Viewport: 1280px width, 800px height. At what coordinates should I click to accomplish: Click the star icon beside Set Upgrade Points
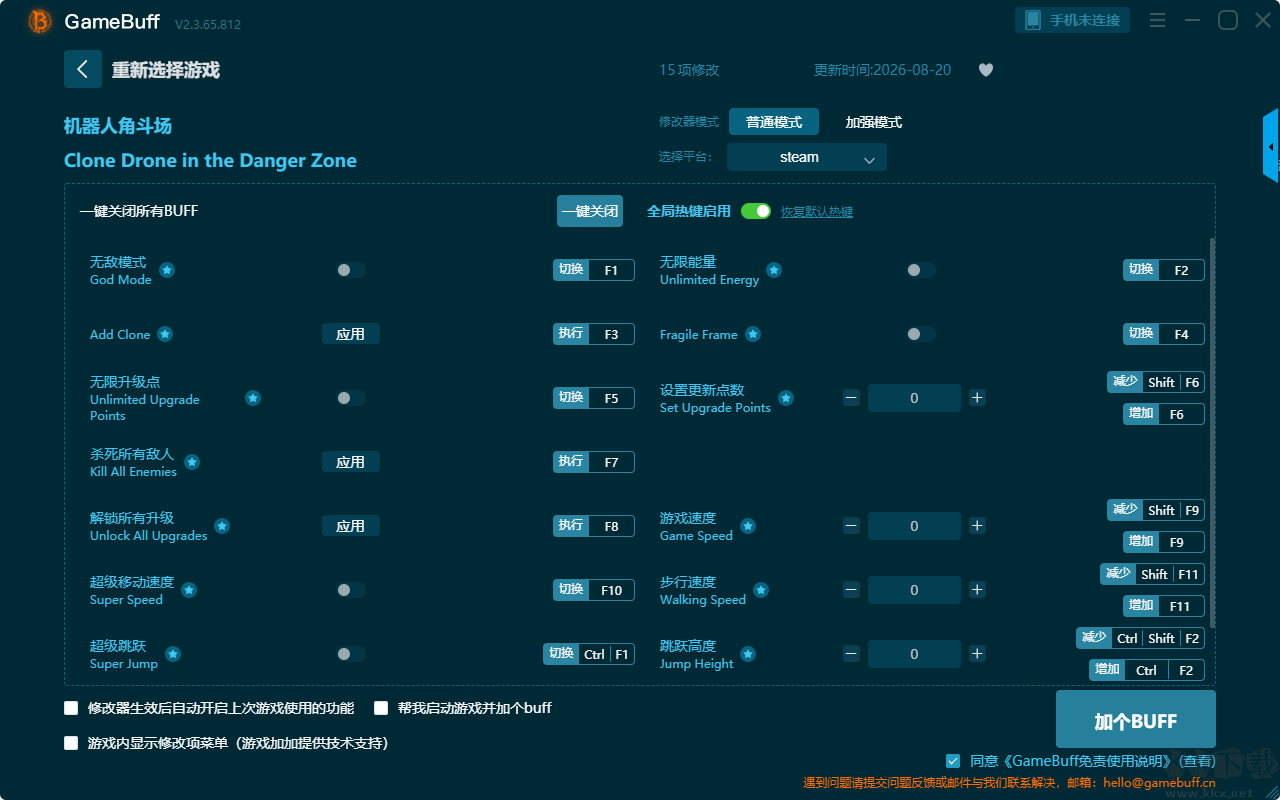[x=786, y=398]
